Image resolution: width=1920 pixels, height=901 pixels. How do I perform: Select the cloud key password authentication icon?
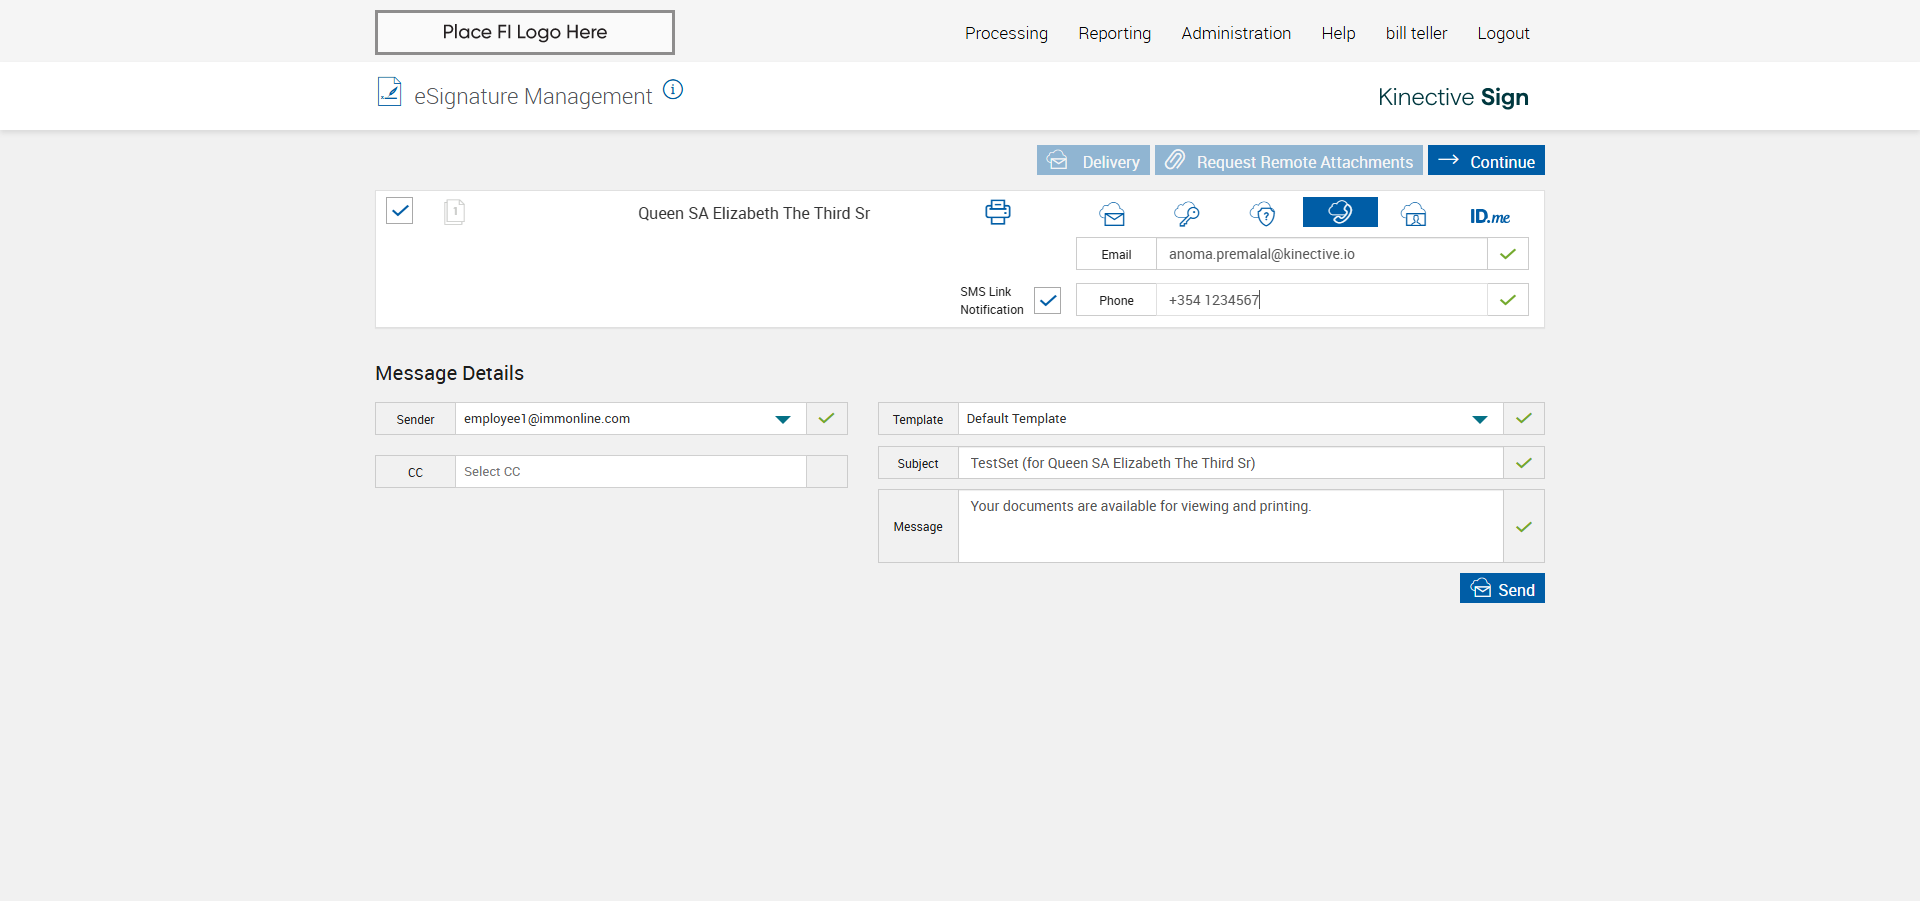coord(1187,214)
